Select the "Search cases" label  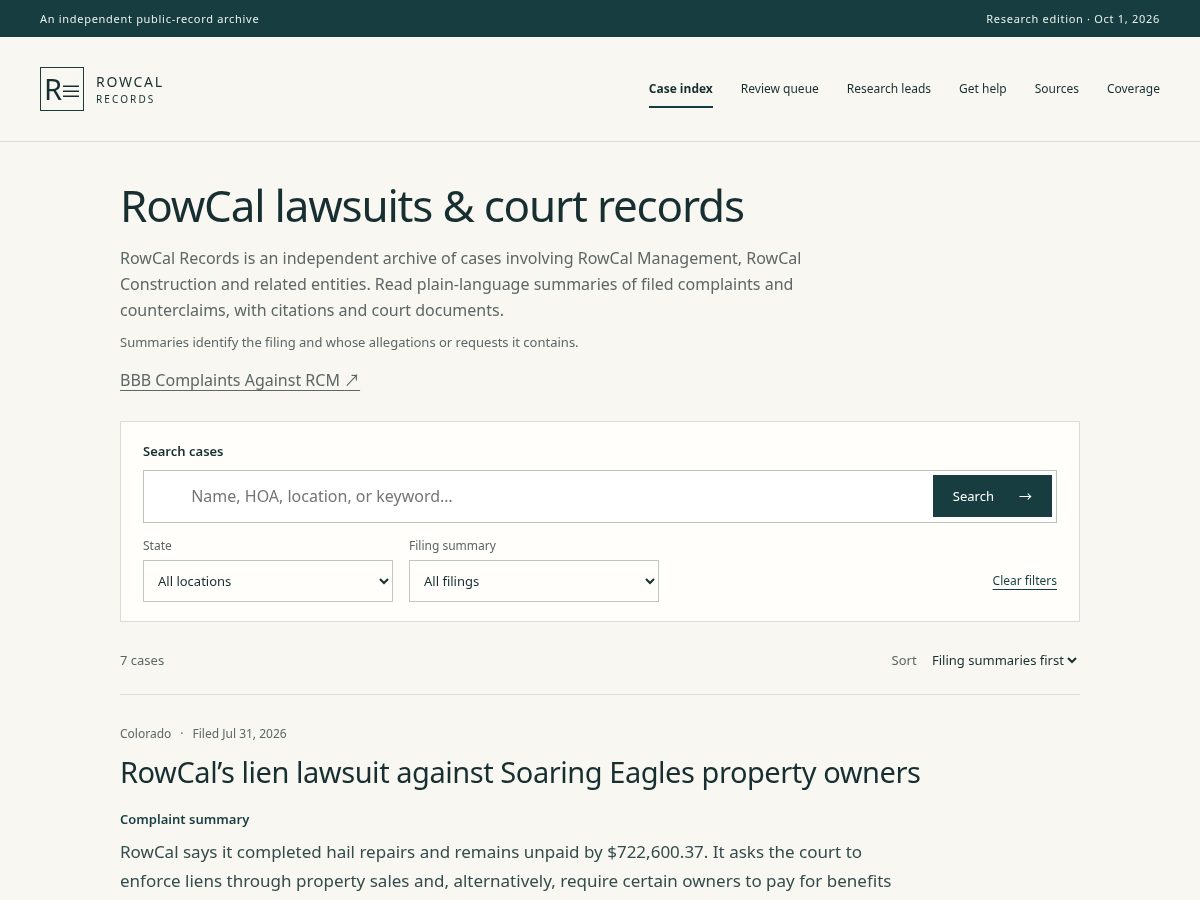183,451
